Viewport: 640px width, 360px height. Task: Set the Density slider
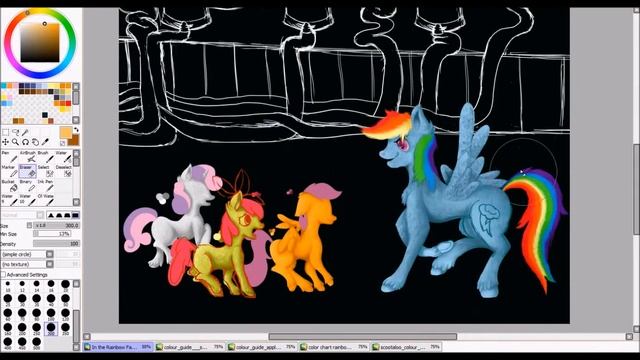(56, 244)
